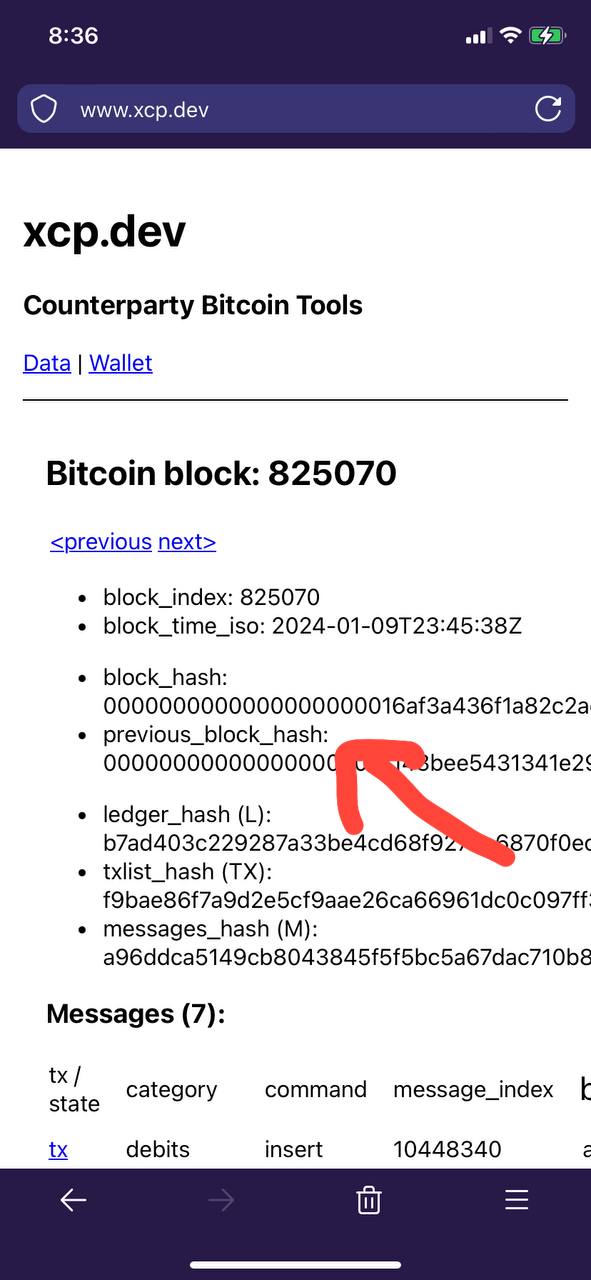Viewport: 591px width, 1280px height.
Task: Open the tx link in Messages table
Action: click(x=58, y=1150)
